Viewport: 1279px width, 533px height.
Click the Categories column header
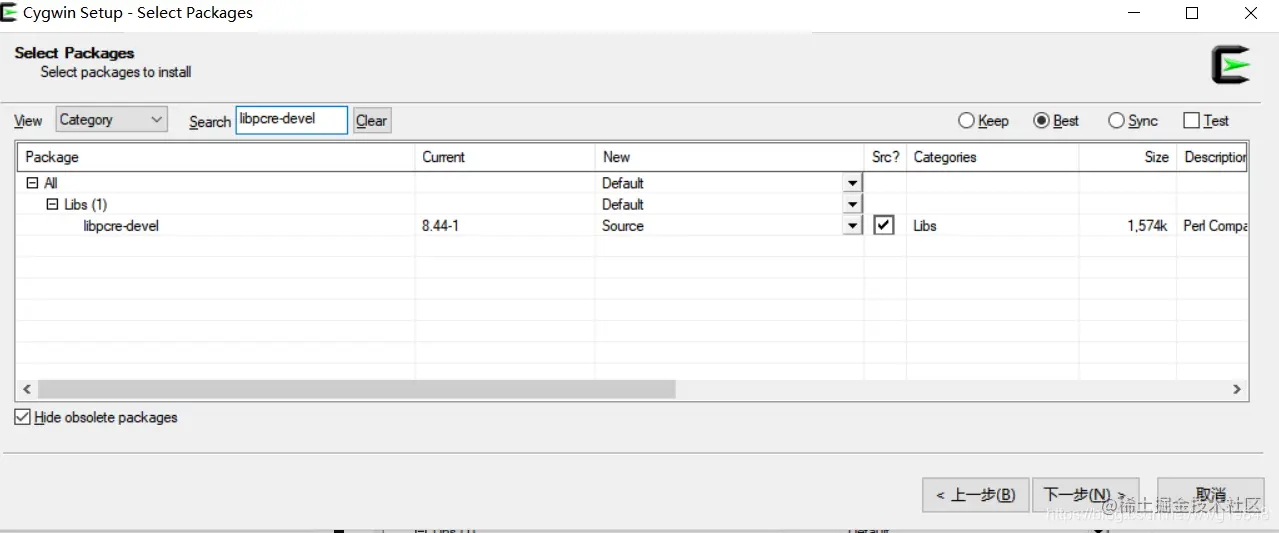[992, 157]
